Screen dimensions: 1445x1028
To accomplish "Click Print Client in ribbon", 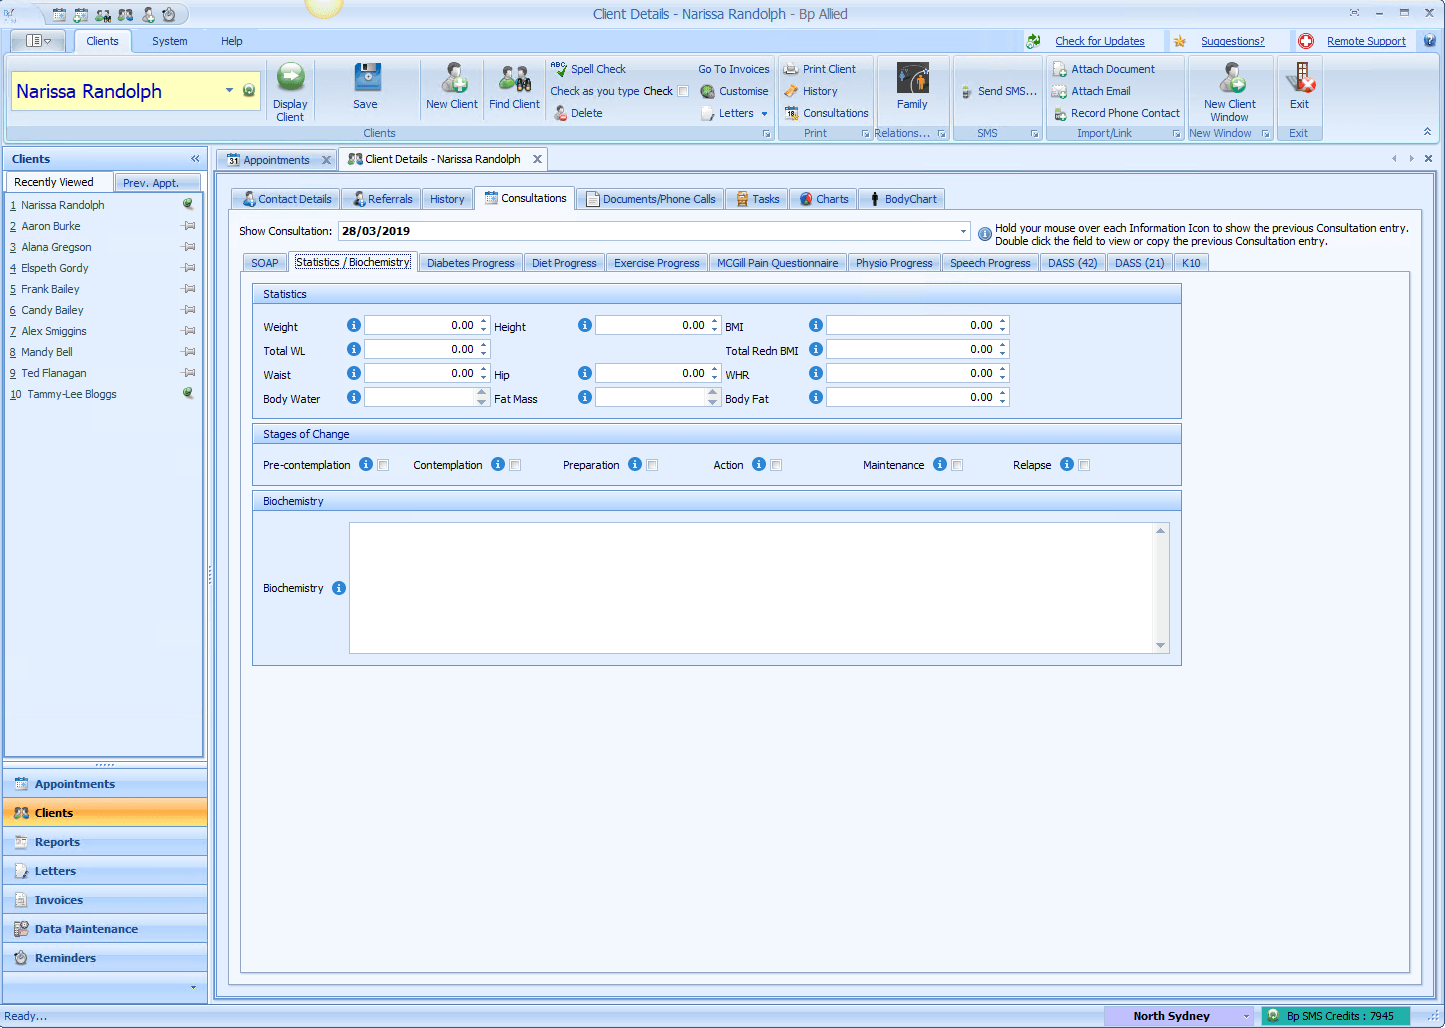I will 820,69.
